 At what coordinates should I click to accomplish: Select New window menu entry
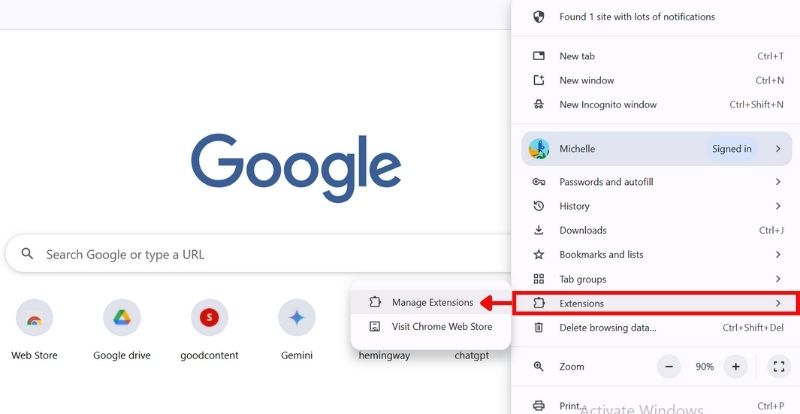[x=656, y=80]
